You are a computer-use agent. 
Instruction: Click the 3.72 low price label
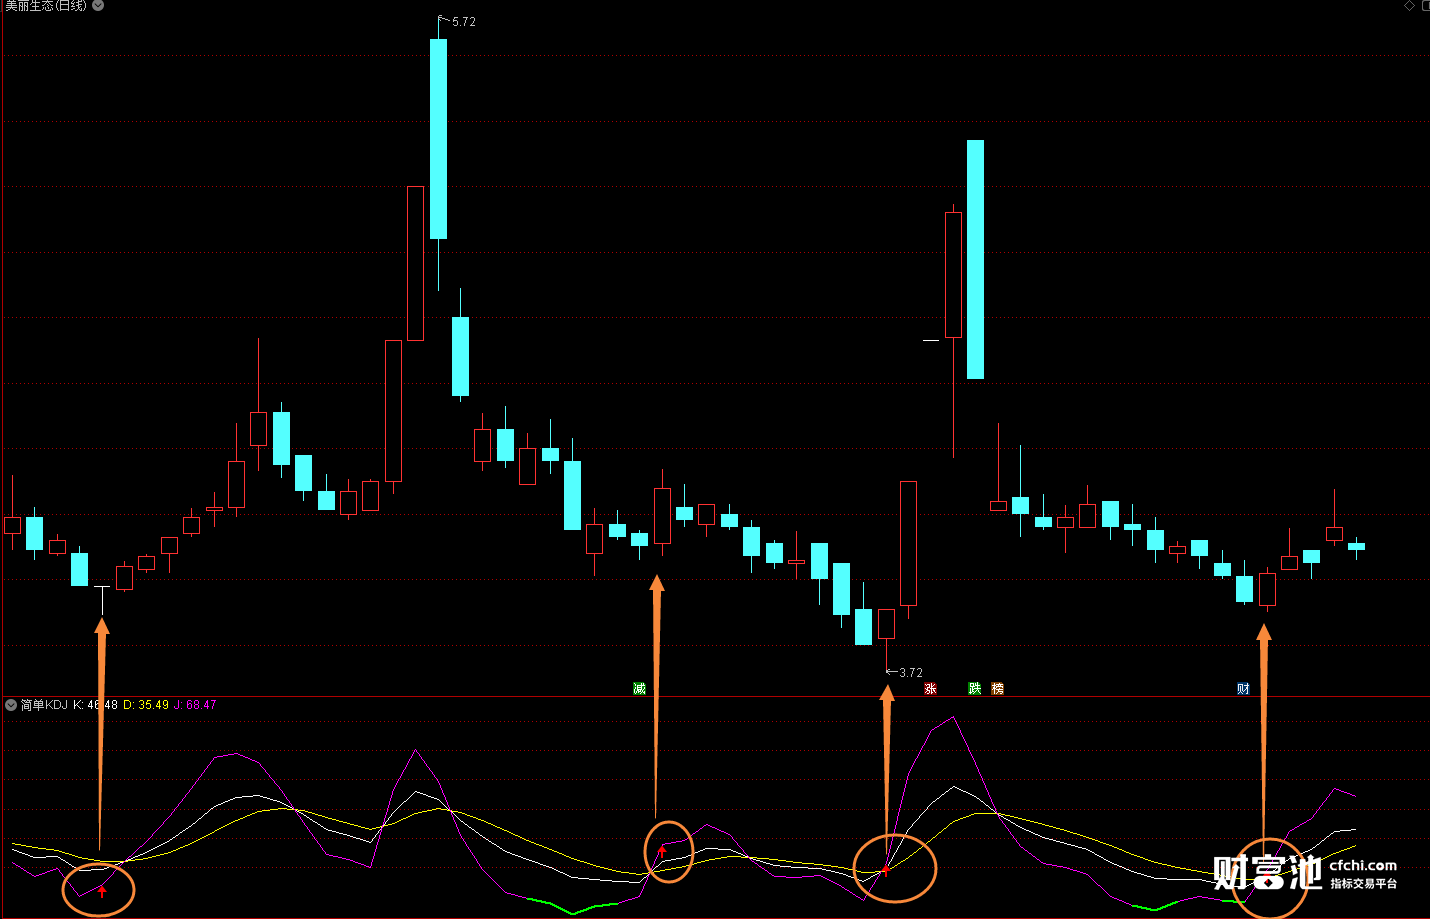pyautogui.click(x=911, y=673)
